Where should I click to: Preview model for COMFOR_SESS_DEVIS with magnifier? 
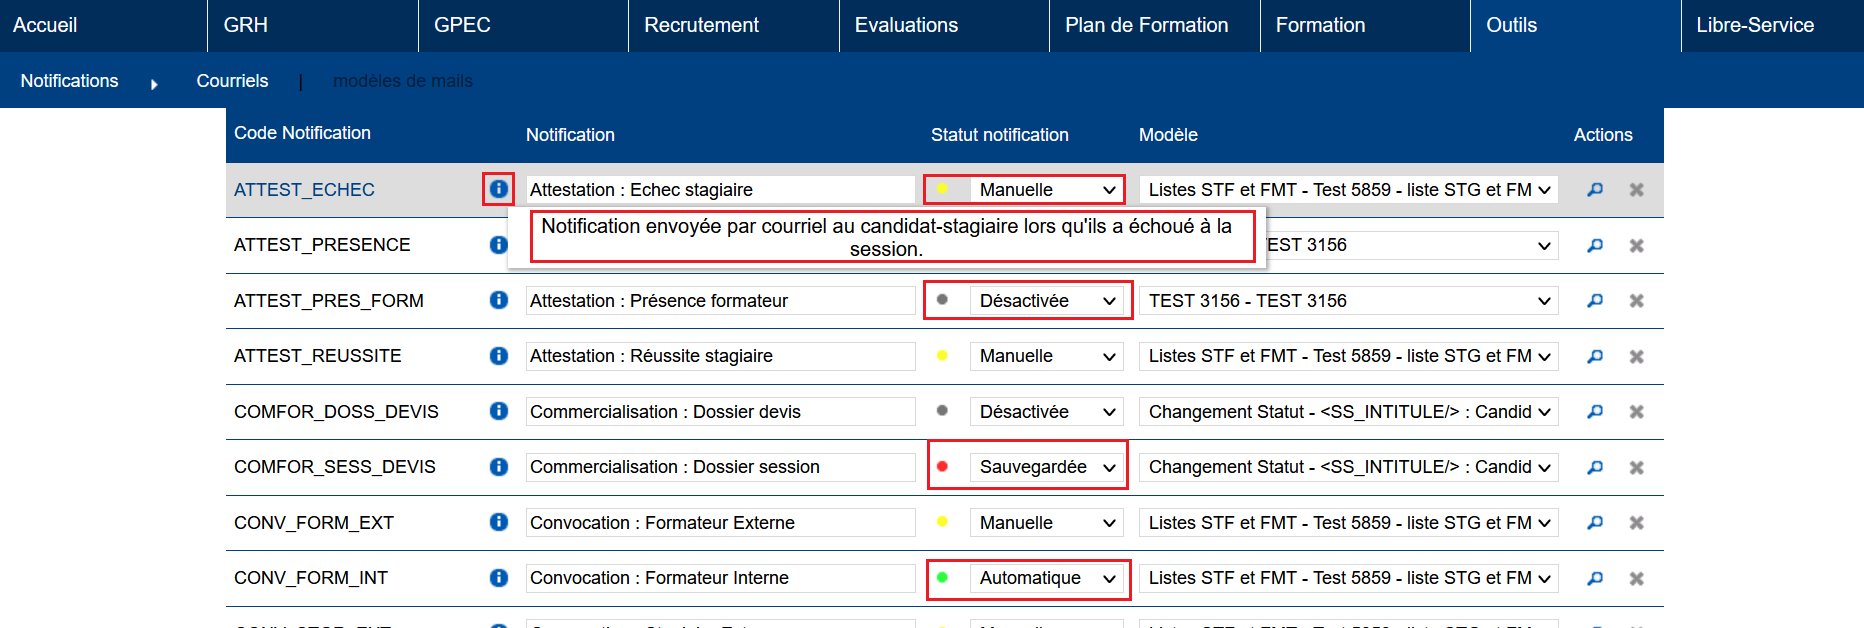(x=1595, y=467)
